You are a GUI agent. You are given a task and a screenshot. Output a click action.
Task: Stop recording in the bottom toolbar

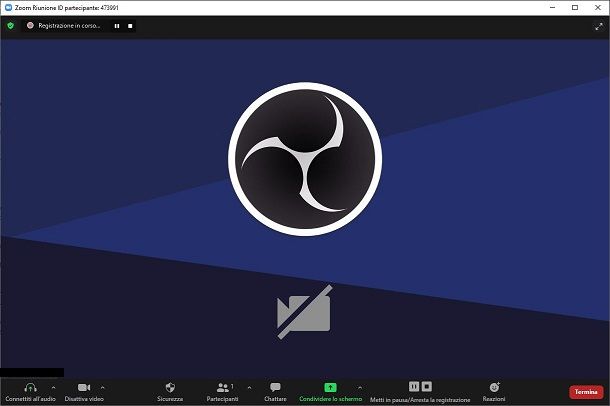[427, 387]
